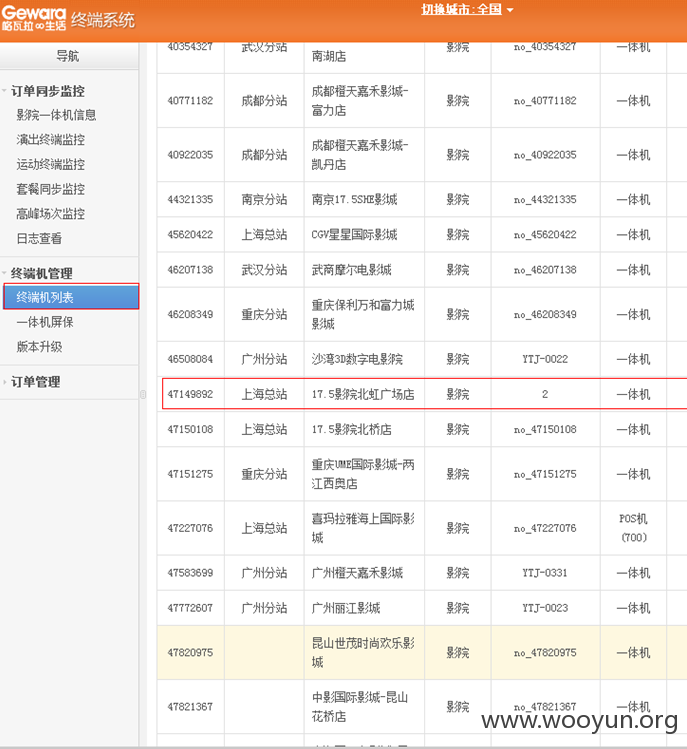
Task: Click cell no_47151275
Action: (x=545, y=474)
